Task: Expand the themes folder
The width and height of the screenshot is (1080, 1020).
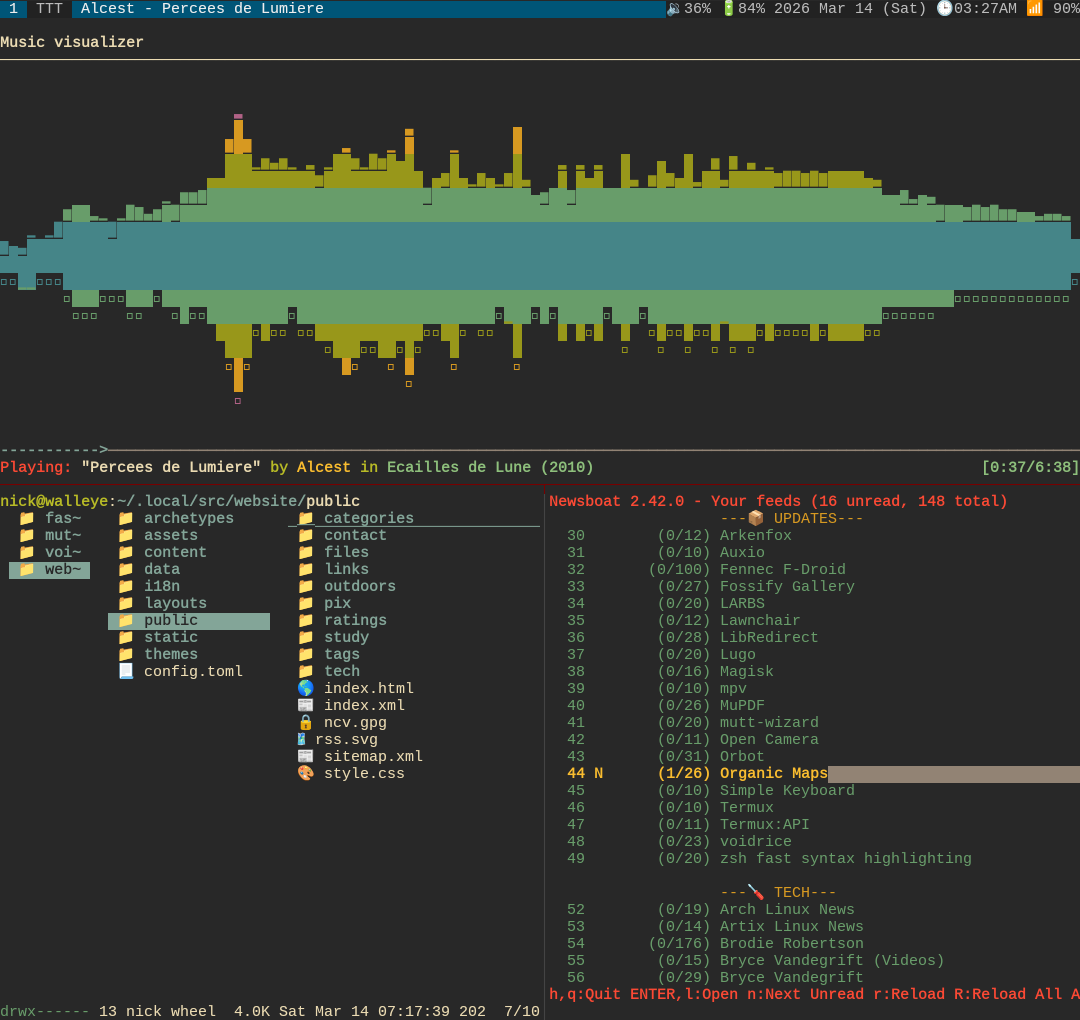Action: point(170,655)
